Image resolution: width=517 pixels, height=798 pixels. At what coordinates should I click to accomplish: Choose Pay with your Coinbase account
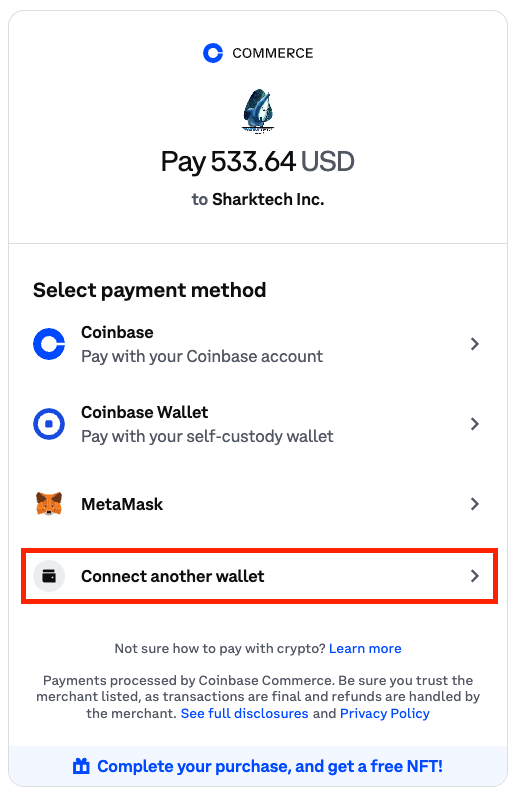coord(202,356)
